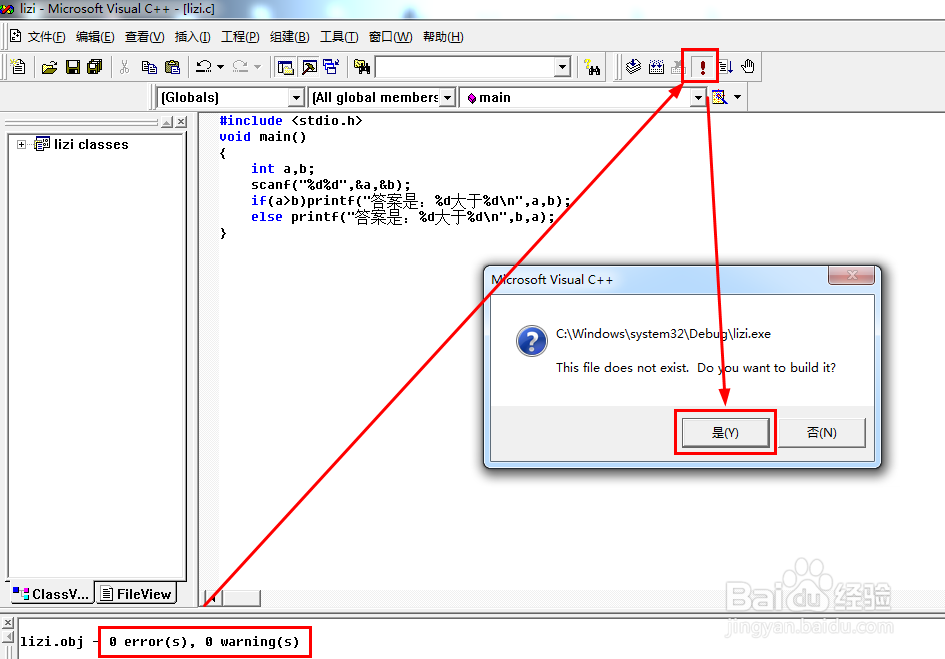
Task: Open the 组建(B) menu
Action: point(289,37)
